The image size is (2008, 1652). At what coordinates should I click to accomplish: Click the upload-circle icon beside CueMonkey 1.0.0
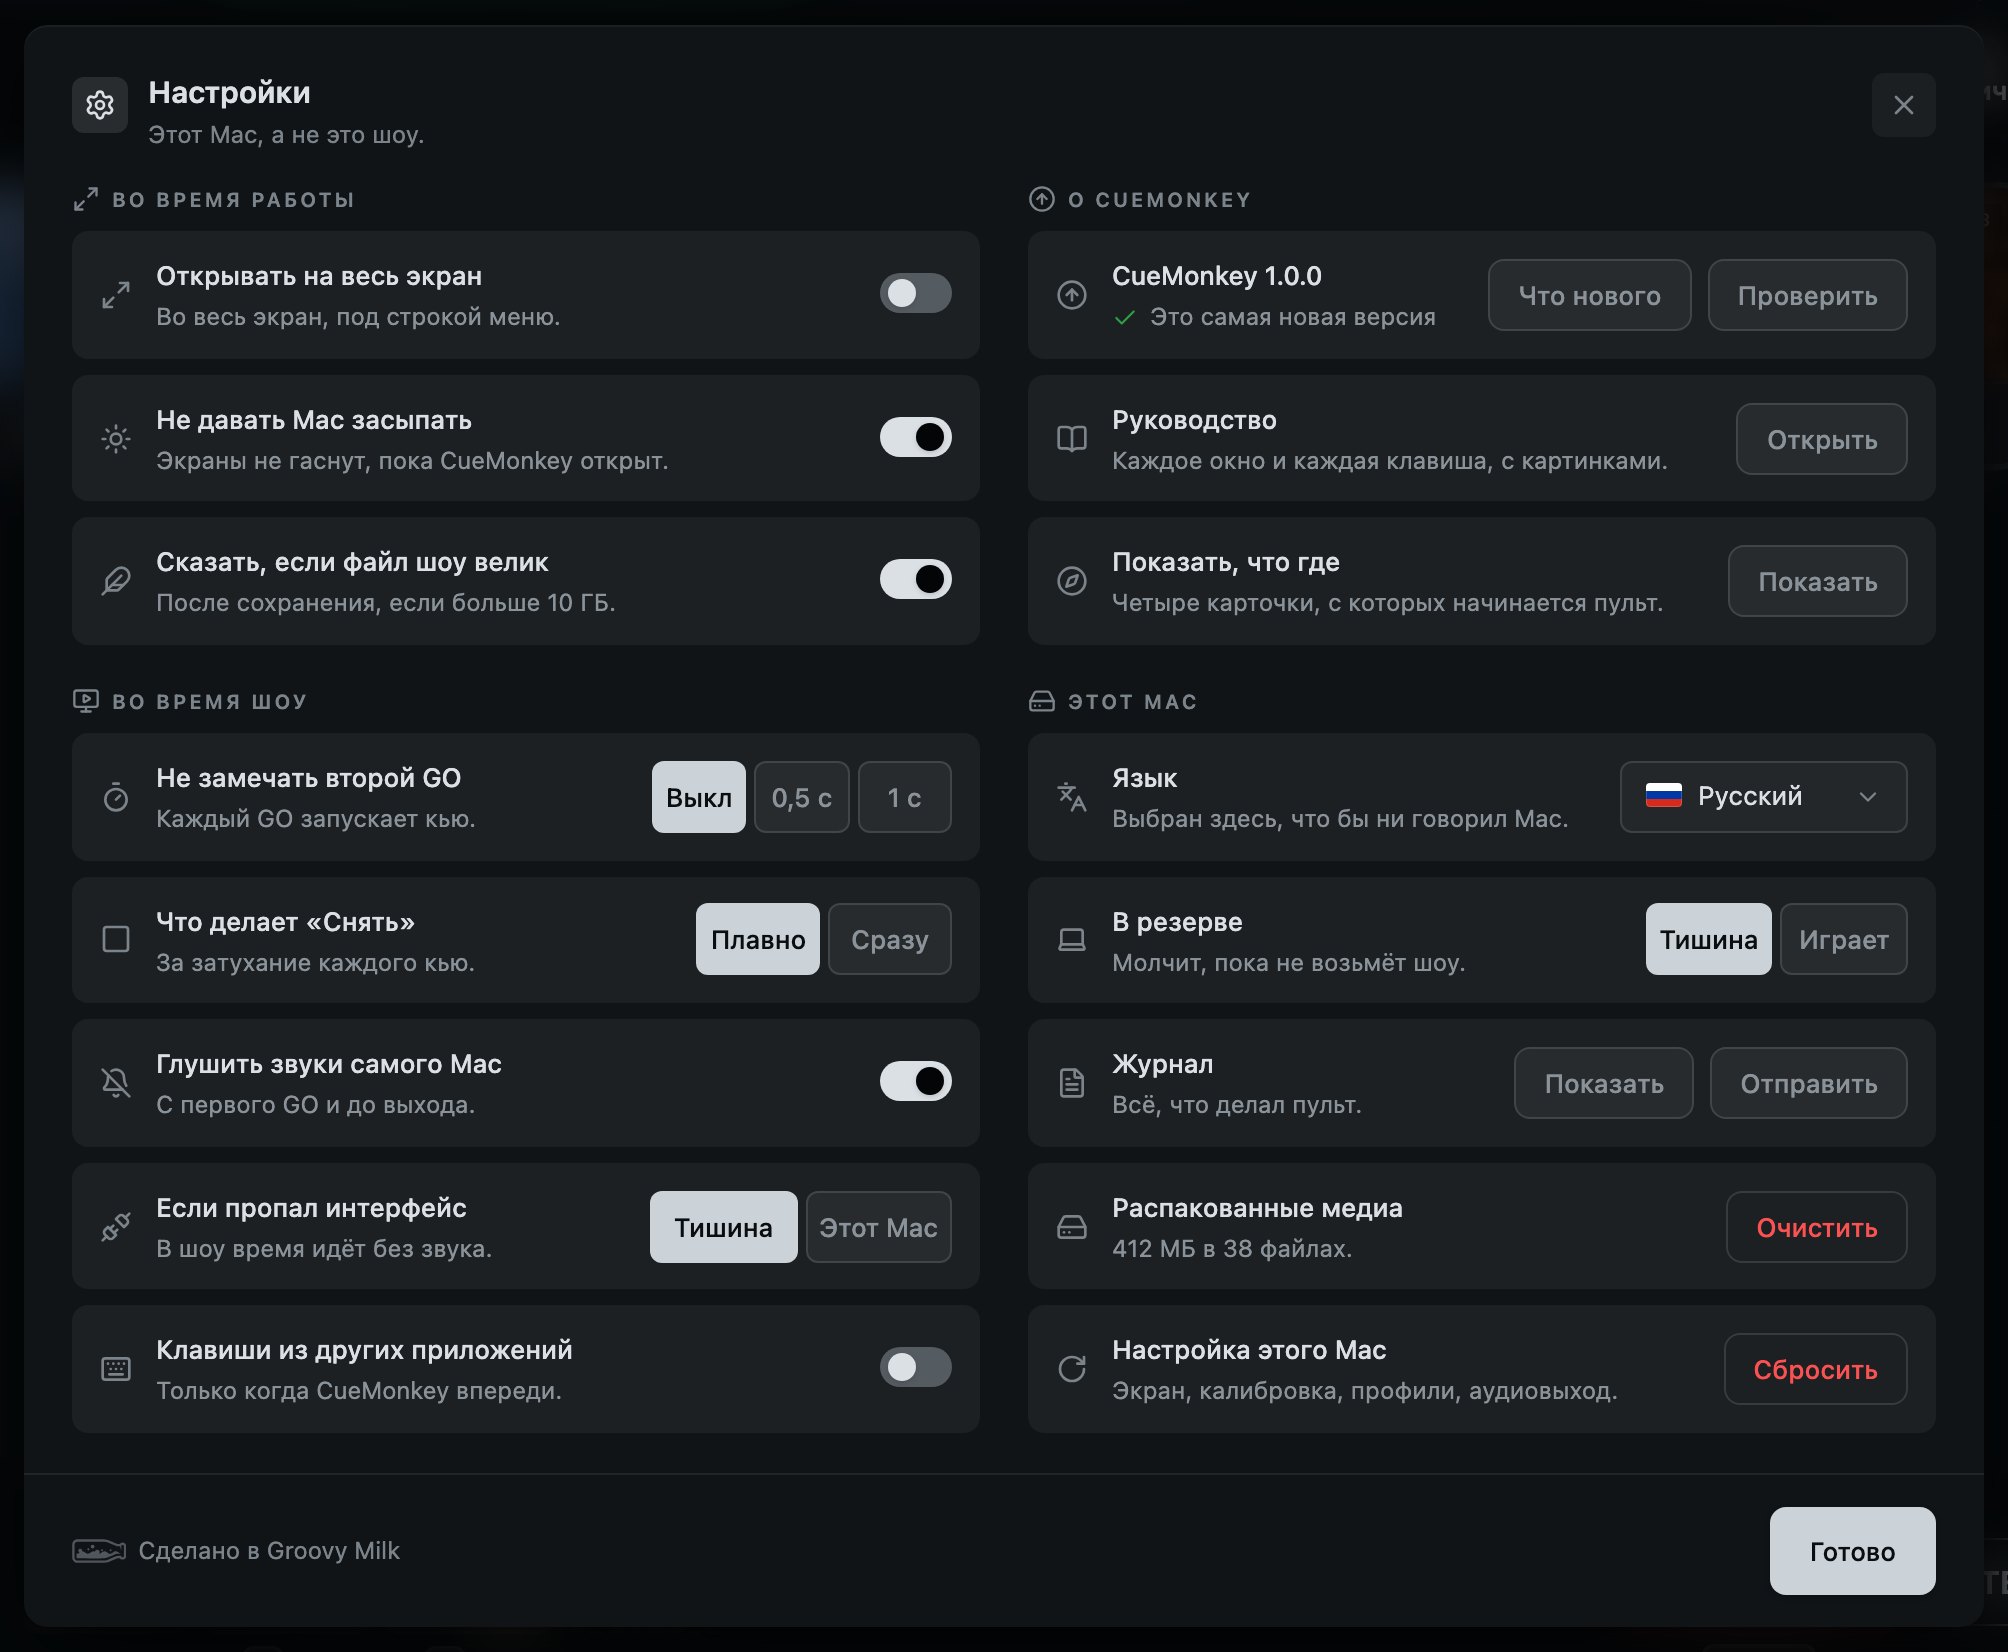pos(1072,295)
